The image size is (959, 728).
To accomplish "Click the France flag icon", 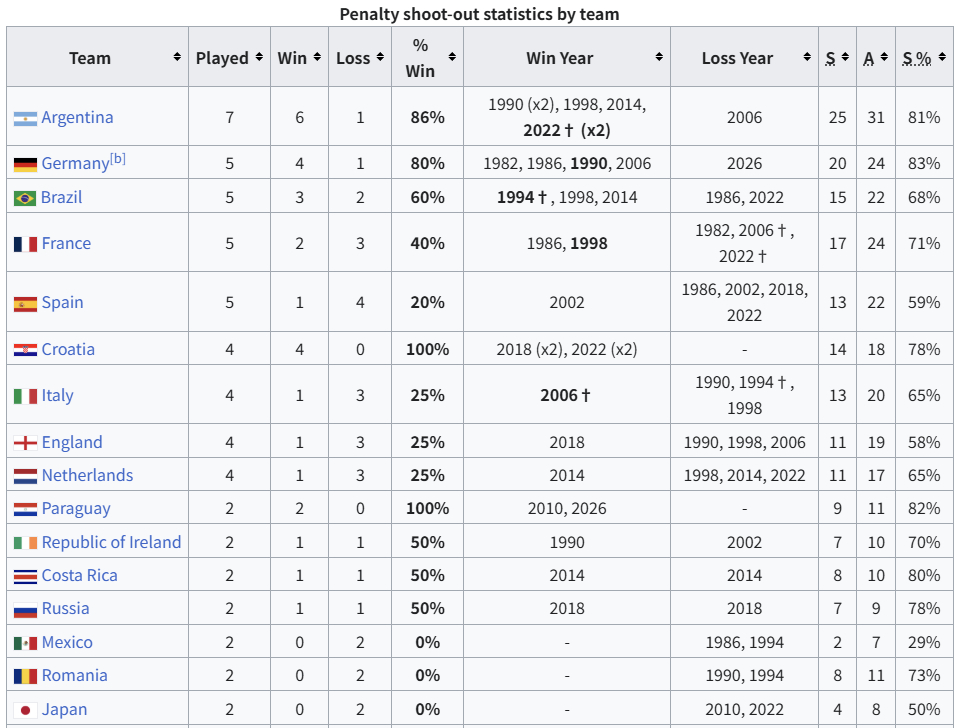I will coord(25,245).
